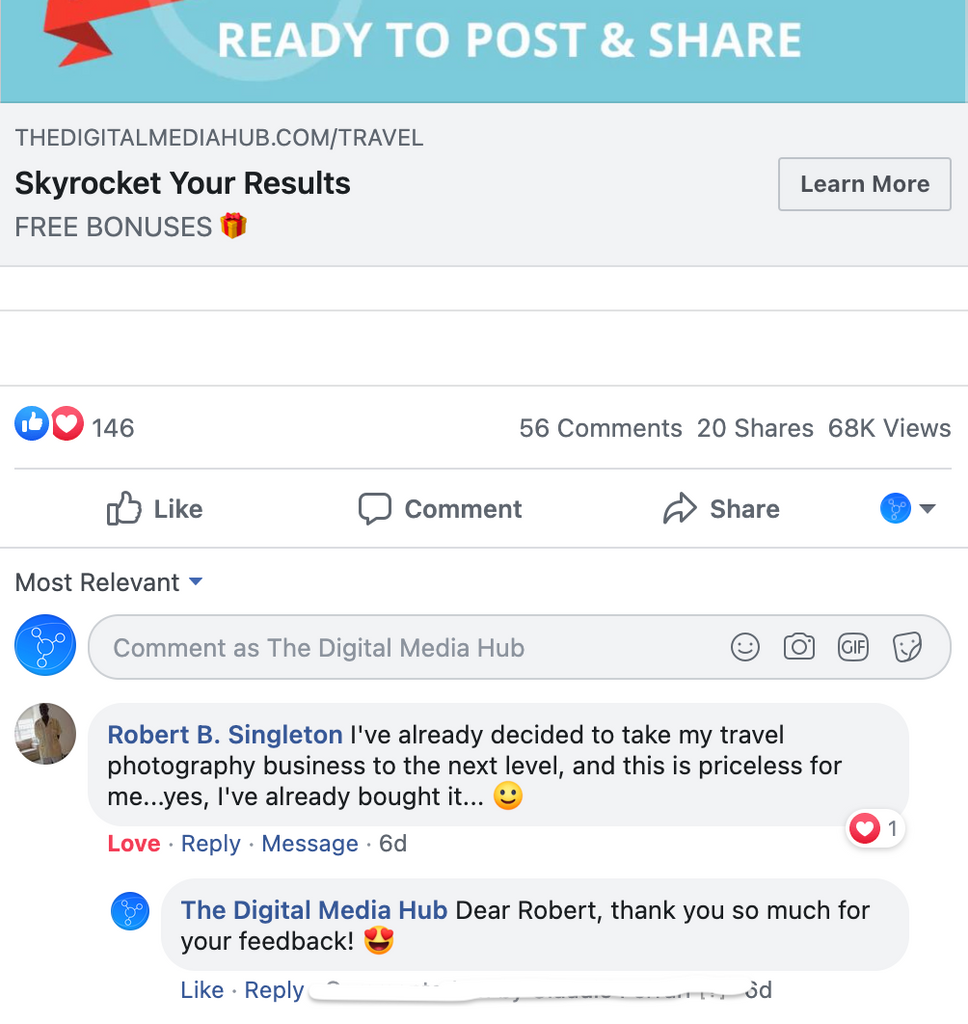Viewport: 968px width, 1024px height.
Task: Click Reply under Robert's comment
Action: click(210, 843)
